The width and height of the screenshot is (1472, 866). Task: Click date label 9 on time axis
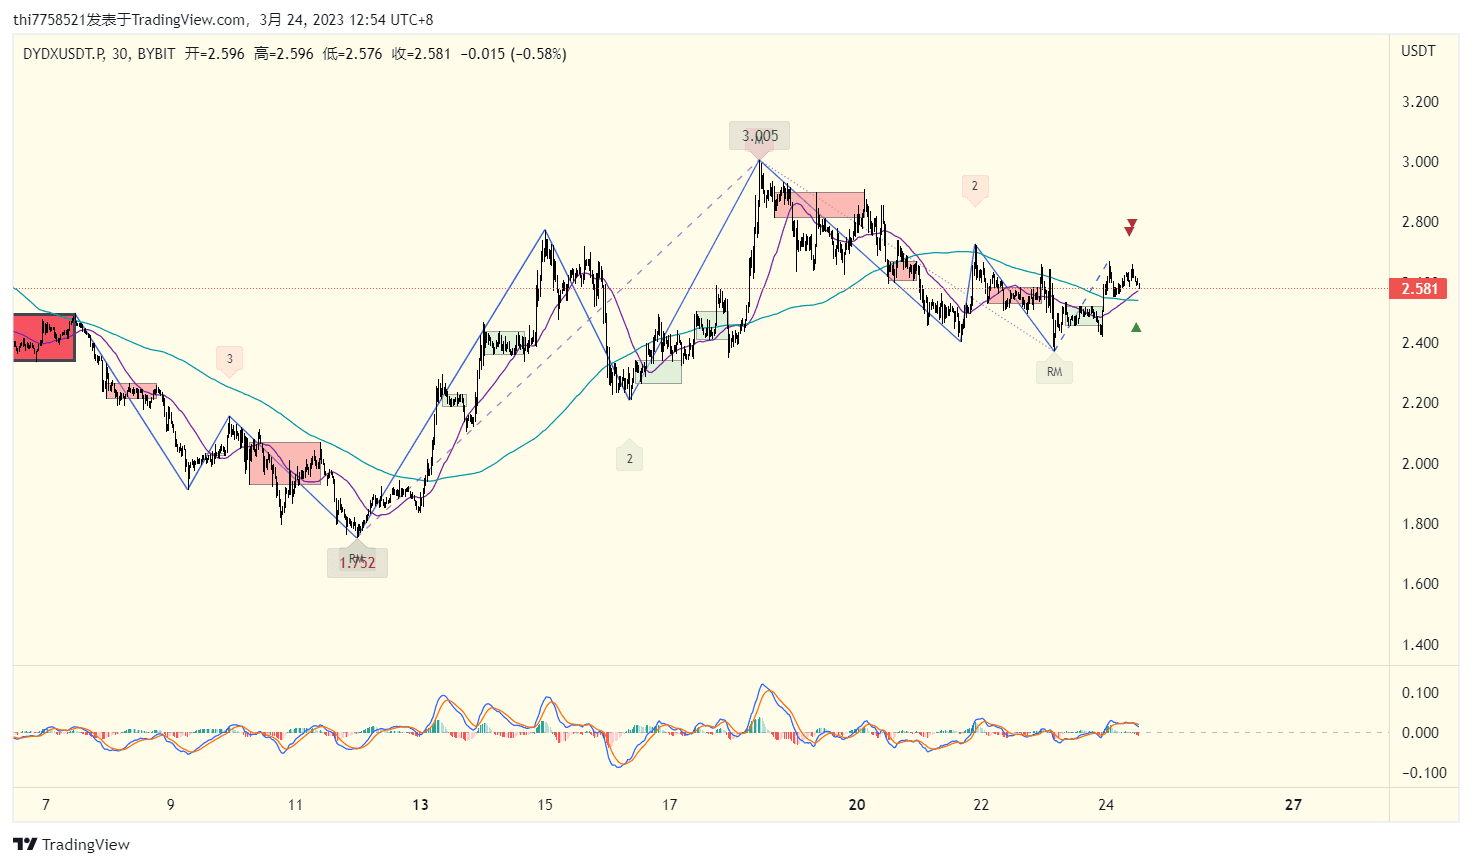pyautogui.click(x=171, y=805)
